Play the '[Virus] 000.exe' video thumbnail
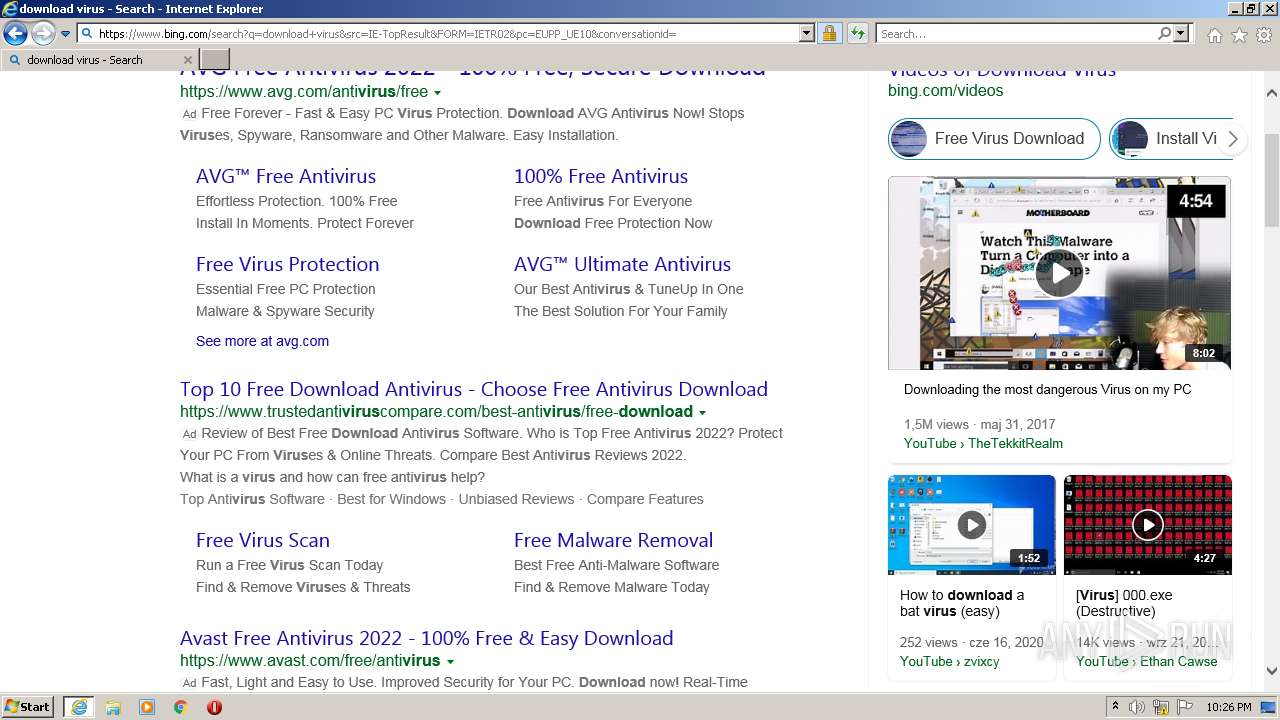The width and height of the screenshot is (1280, 720). (x=1147, y=525)
